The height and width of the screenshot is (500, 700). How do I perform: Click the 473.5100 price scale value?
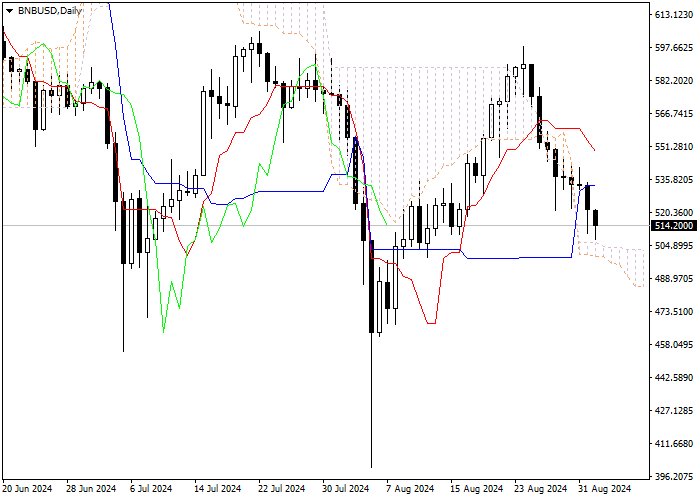tap(674, 312)
